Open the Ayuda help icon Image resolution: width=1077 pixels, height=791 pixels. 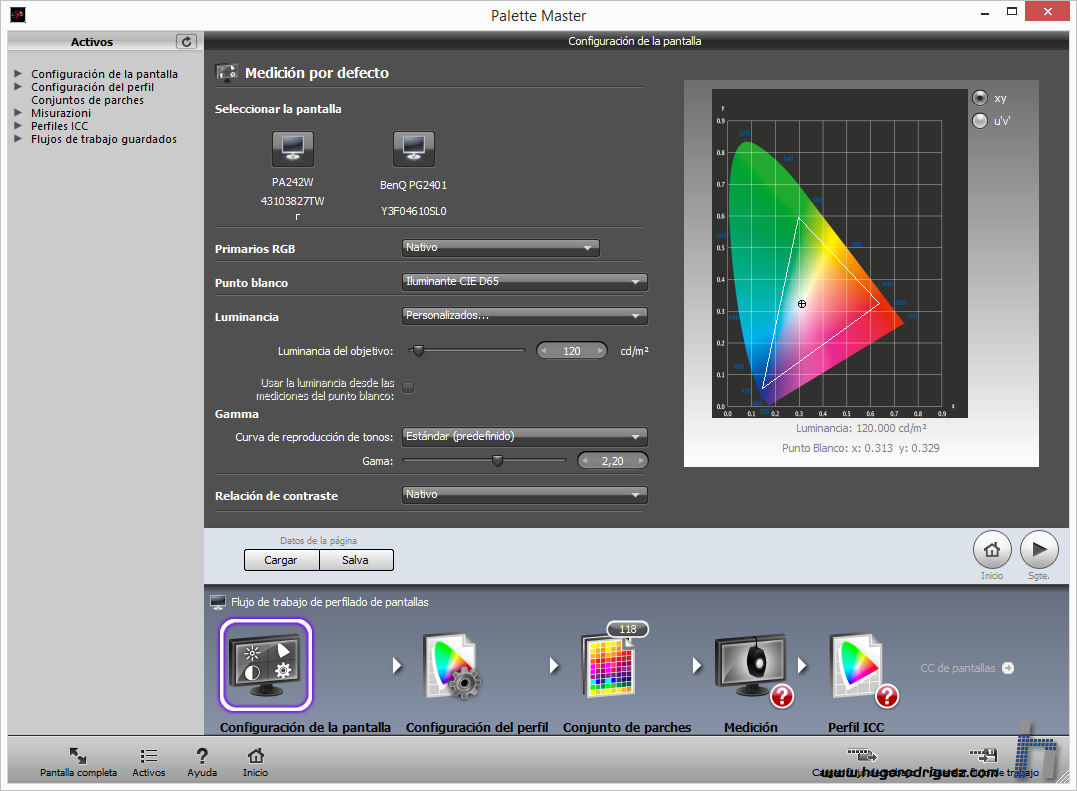click(x=202, y=757)
